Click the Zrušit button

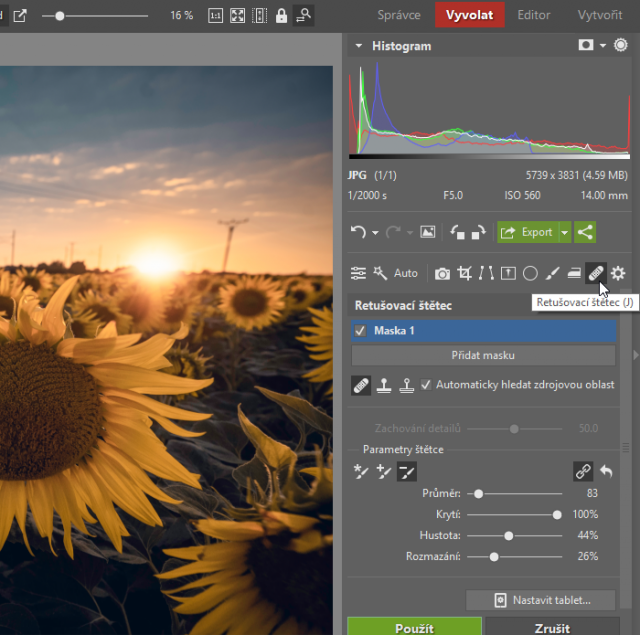point(552,626)
